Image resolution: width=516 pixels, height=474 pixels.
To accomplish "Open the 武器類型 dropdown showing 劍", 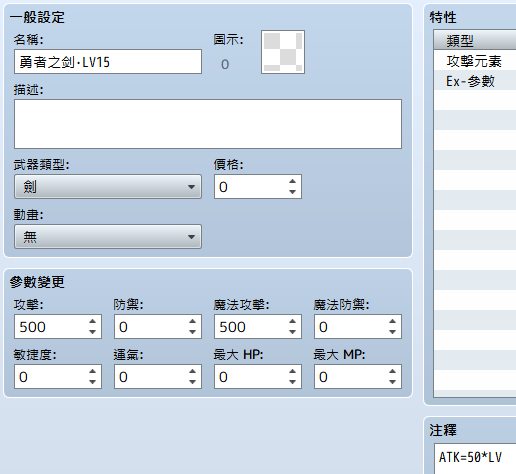I will [x=108, y=187].
